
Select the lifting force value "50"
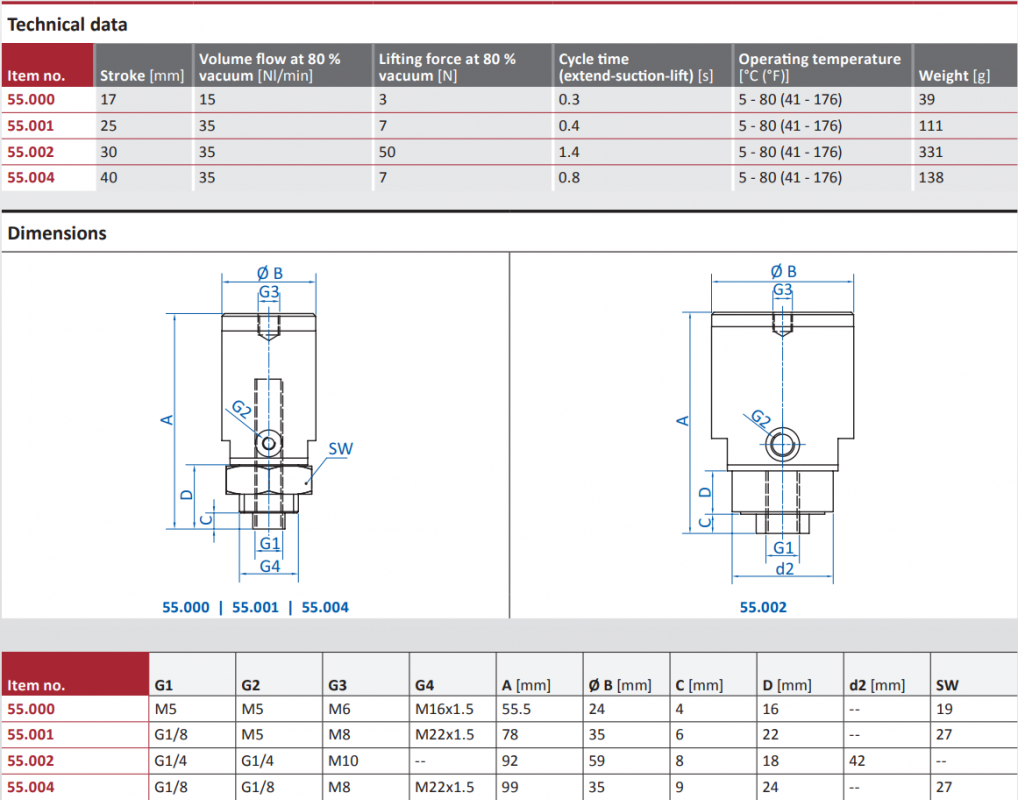click(x=387, y=152)
